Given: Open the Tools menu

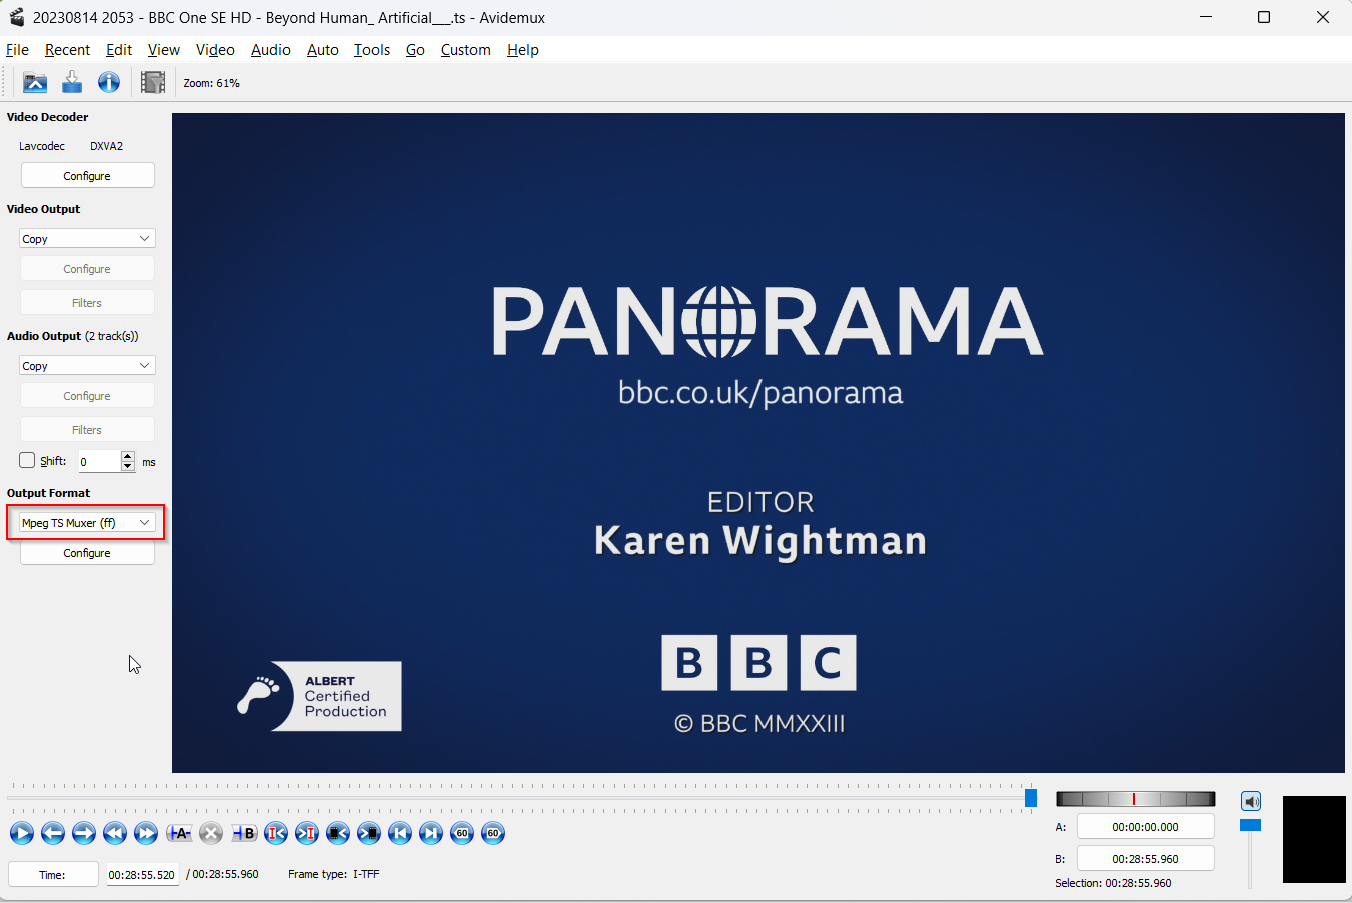Looking at the screenshot, I should click(x=371, y=50).
